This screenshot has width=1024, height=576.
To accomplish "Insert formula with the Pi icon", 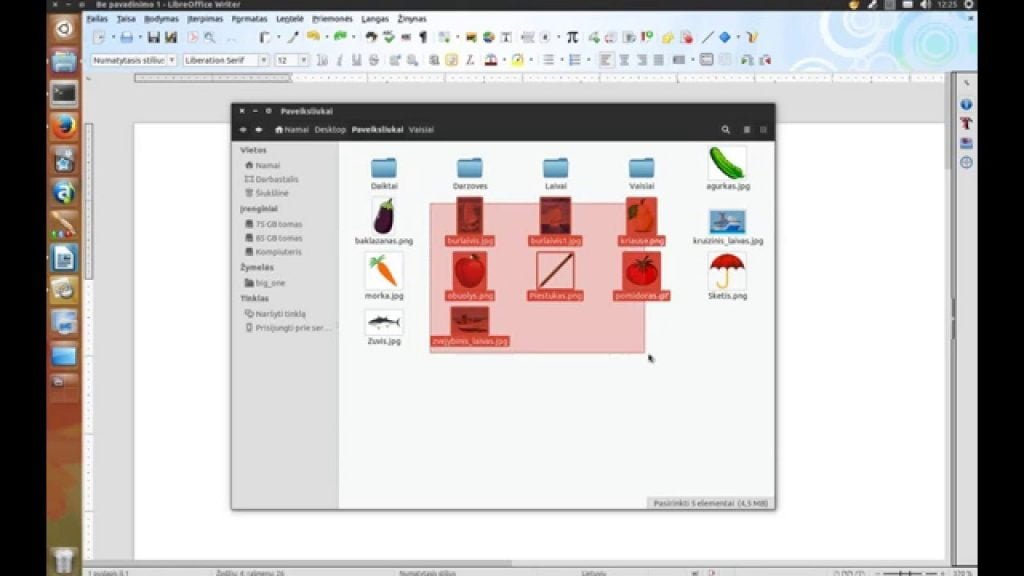I will [x=572, y=38].
